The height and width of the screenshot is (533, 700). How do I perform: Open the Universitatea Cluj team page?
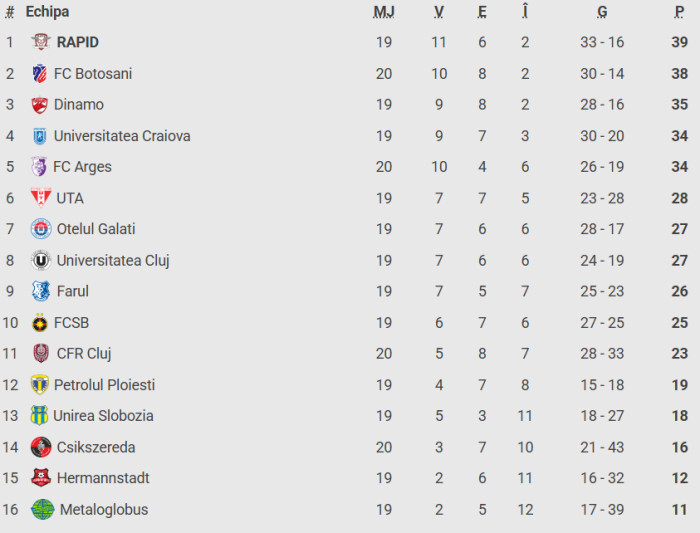point(113,260)
